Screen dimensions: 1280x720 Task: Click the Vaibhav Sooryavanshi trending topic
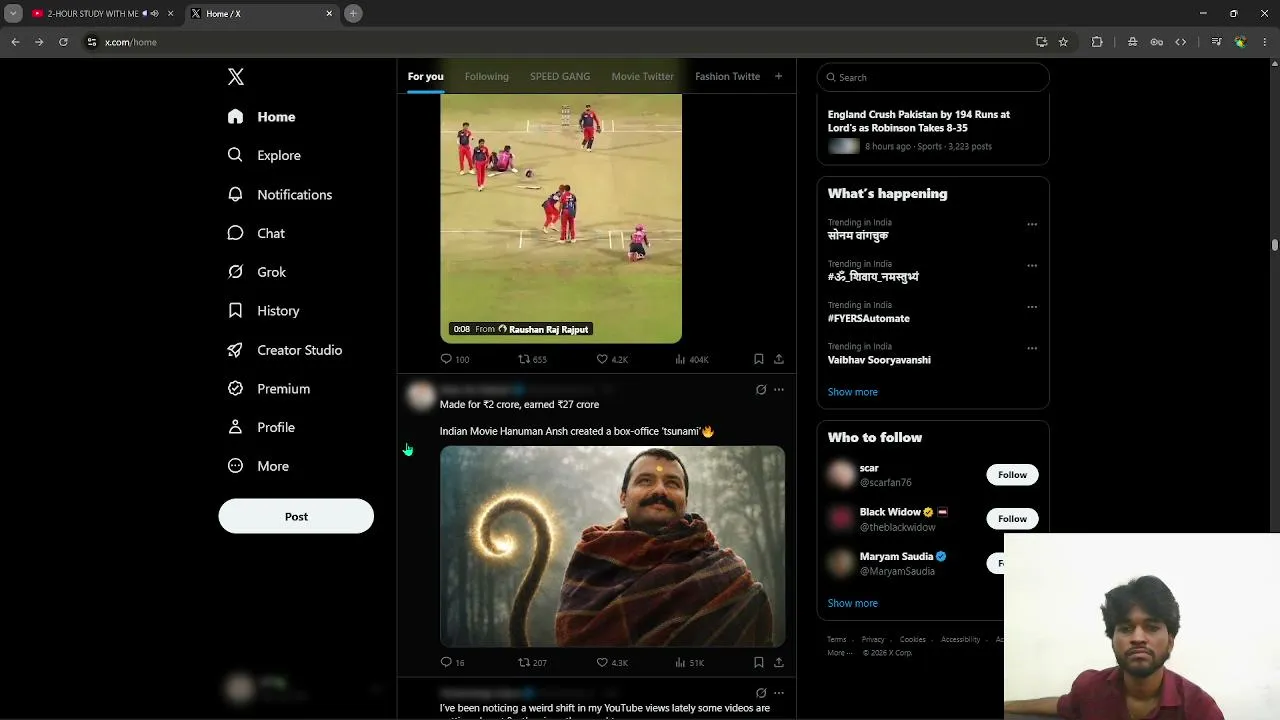tap(879, 360)
